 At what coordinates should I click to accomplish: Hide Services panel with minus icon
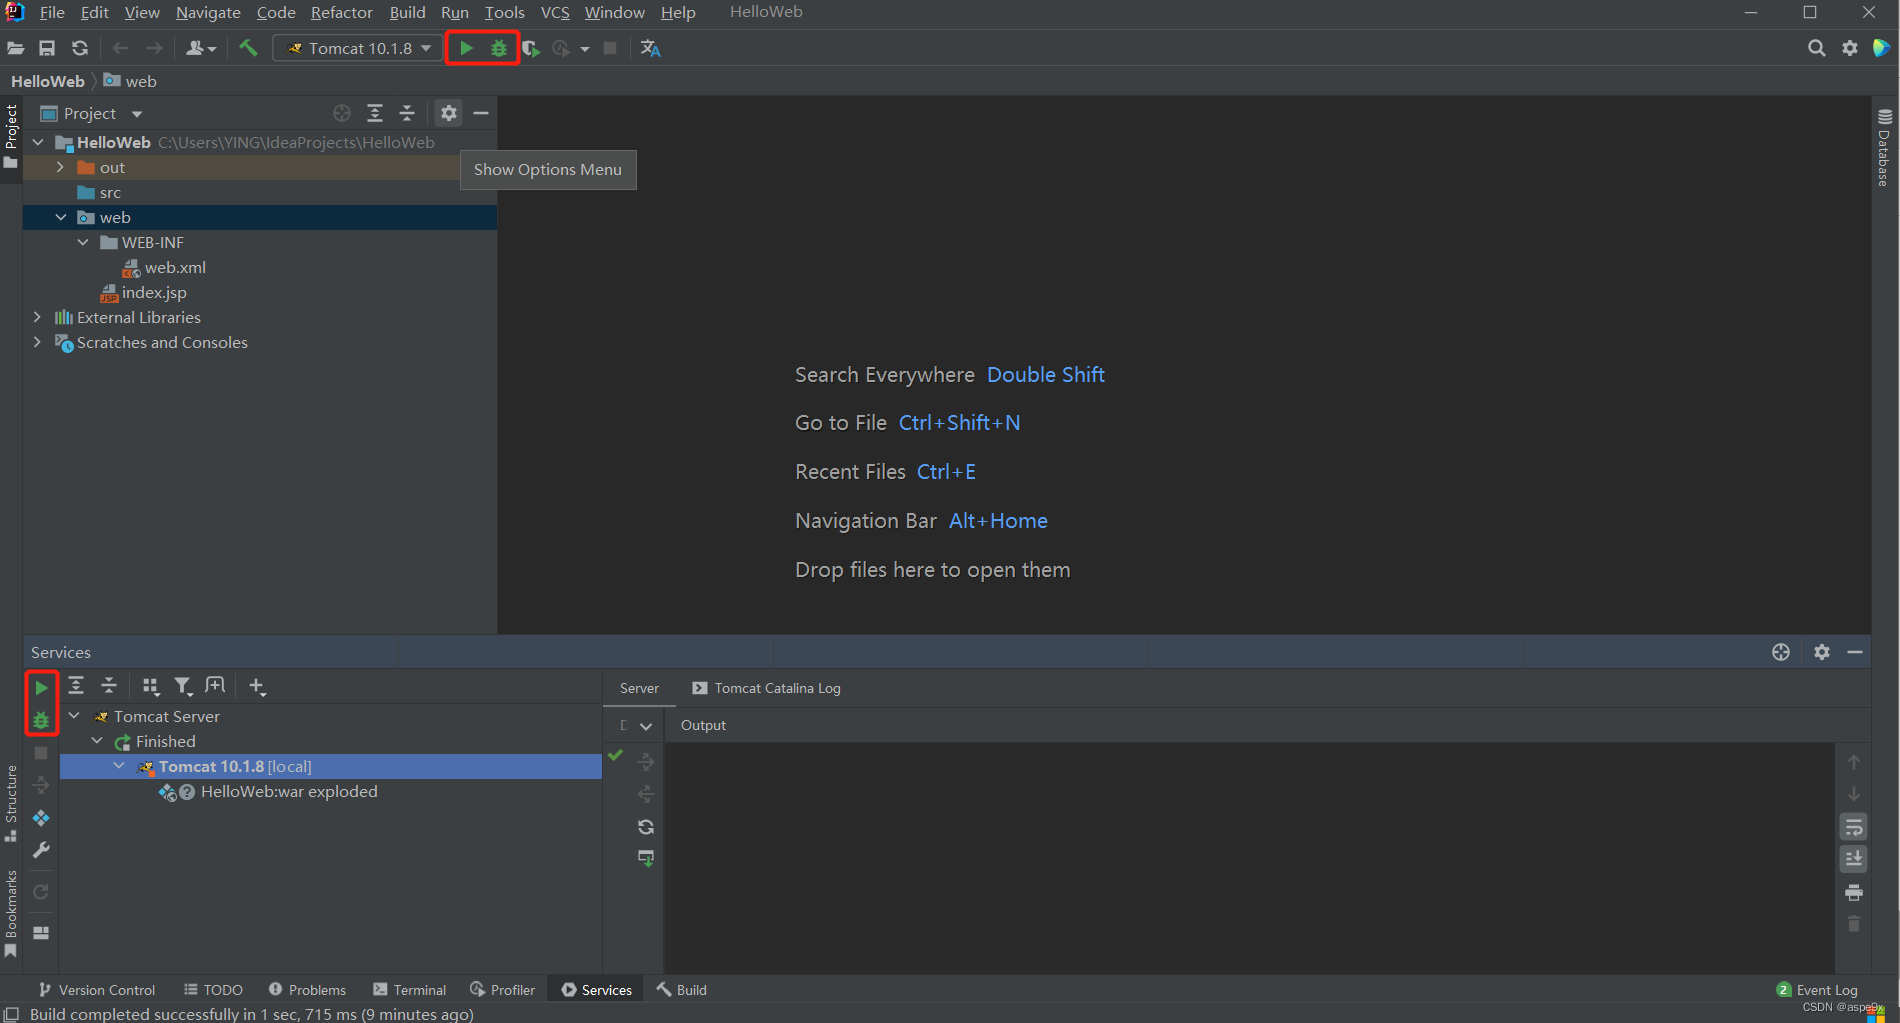coord(1855,652)
